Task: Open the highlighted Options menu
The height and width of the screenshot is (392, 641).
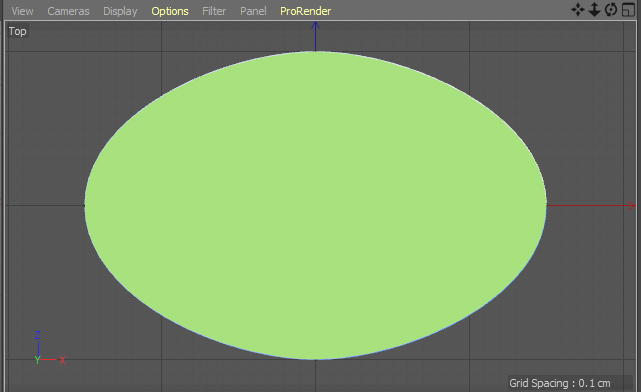Action: pos(170,11)
